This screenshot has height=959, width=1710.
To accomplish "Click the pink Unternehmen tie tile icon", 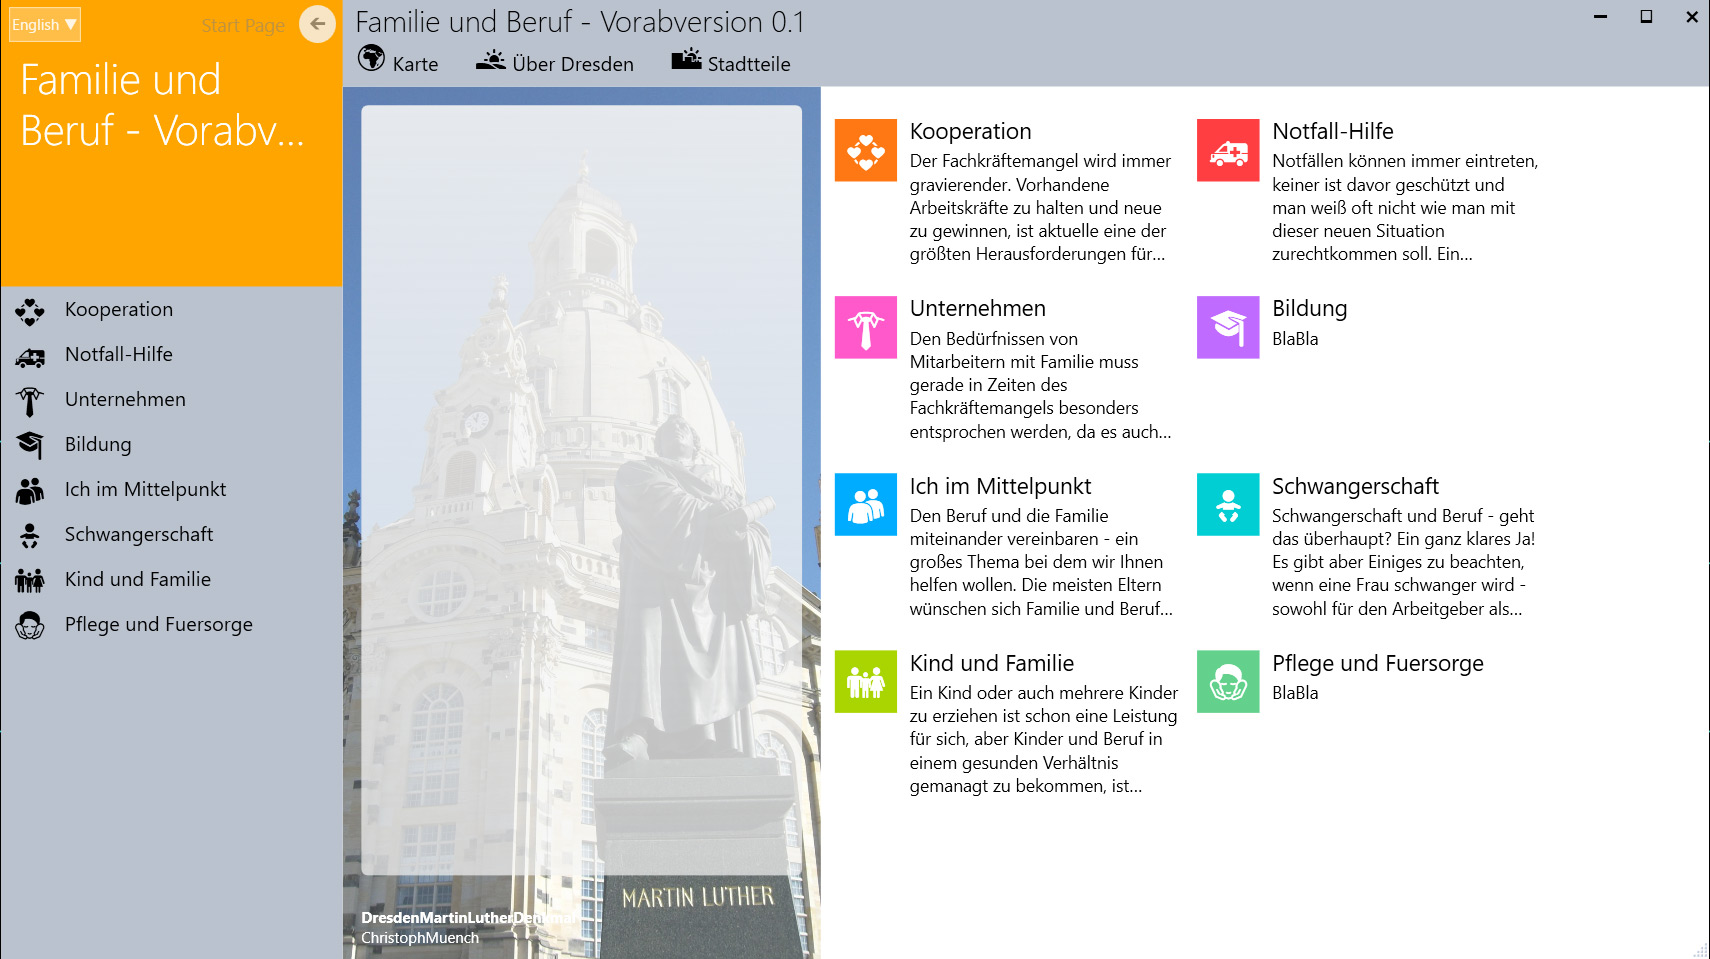I will pyautogui.click(x=865, y=328).
